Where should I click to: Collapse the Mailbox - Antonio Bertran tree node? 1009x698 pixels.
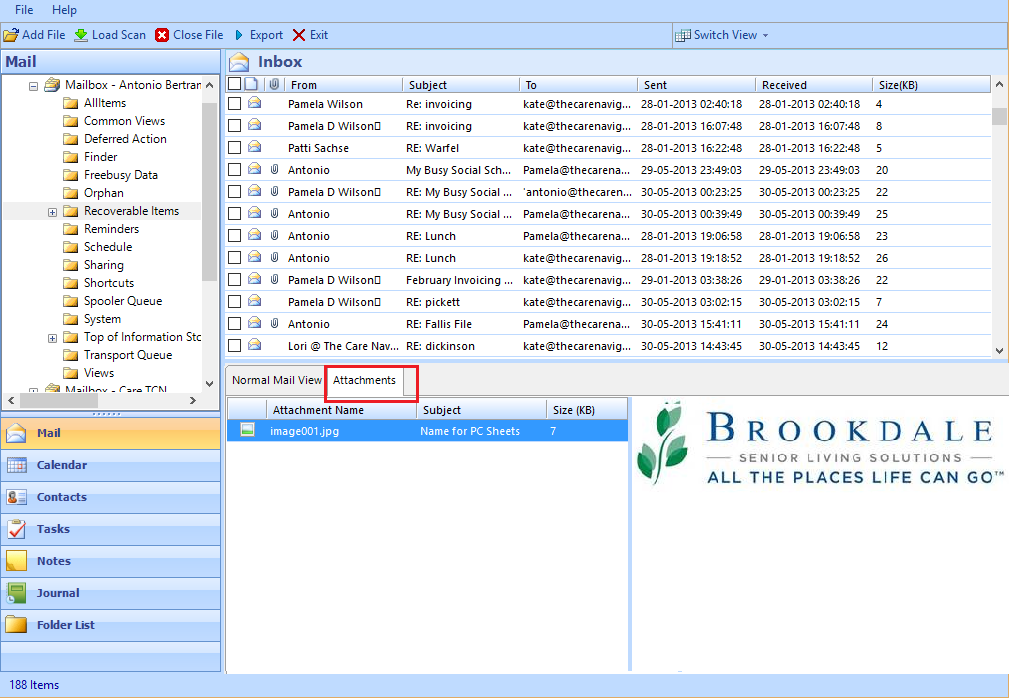(x=33, y=86)
